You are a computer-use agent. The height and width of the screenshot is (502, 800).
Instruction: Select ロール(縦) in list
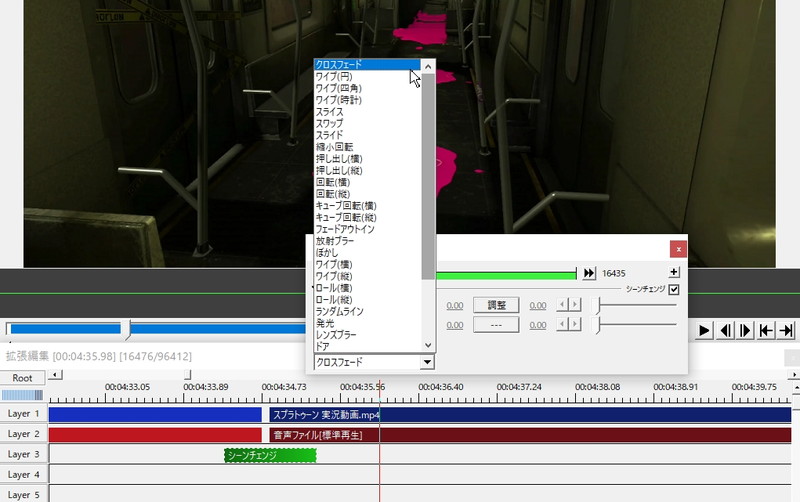click(367, 299)
